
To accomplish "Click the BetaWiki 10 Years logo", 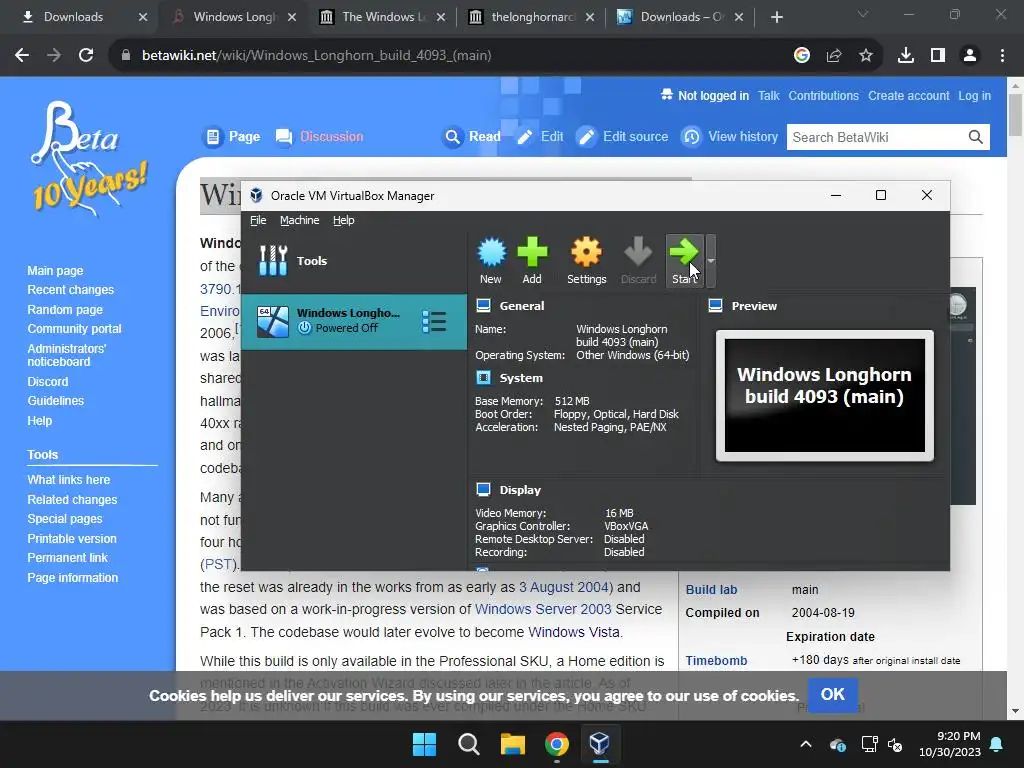I will [88, 159].
